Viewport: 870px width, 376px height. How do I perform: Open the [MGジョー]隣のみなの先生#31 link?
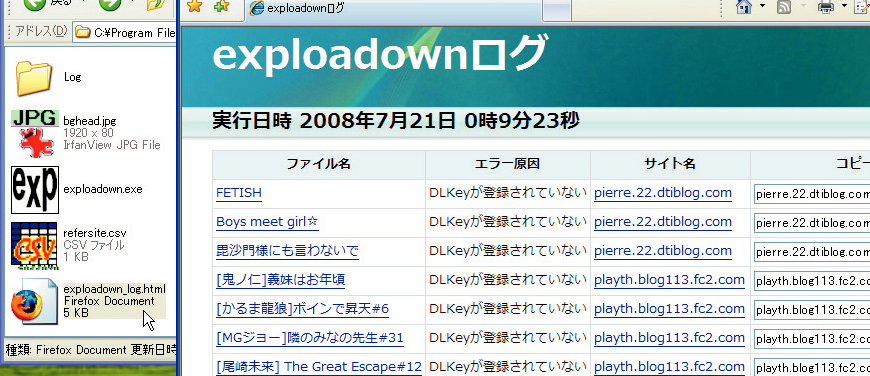(x=310, y=338)
